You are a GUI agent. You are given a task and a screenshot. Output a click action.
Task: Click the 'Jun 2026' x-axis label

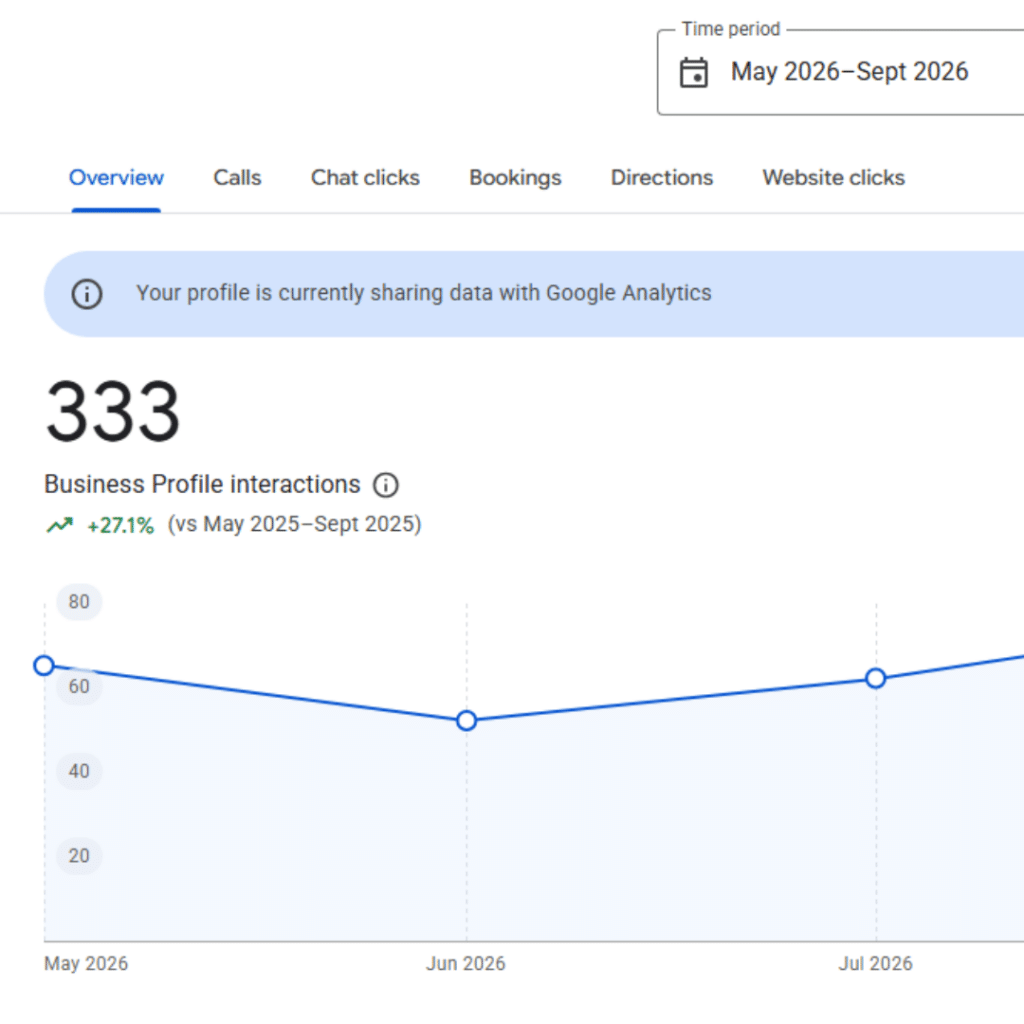click(x=466, y=964)
